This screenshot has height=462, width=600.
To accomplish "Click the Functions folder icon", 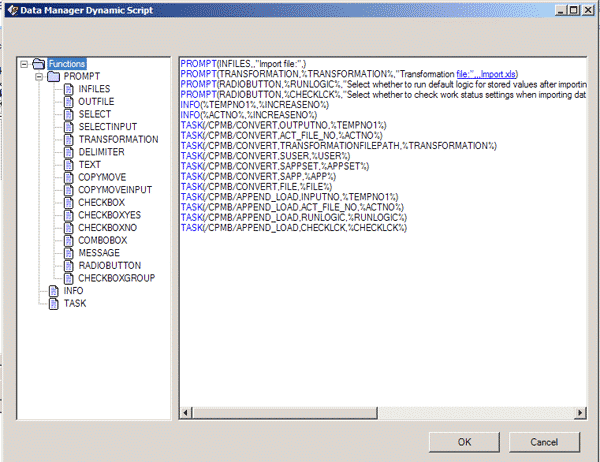I will 39,64.
